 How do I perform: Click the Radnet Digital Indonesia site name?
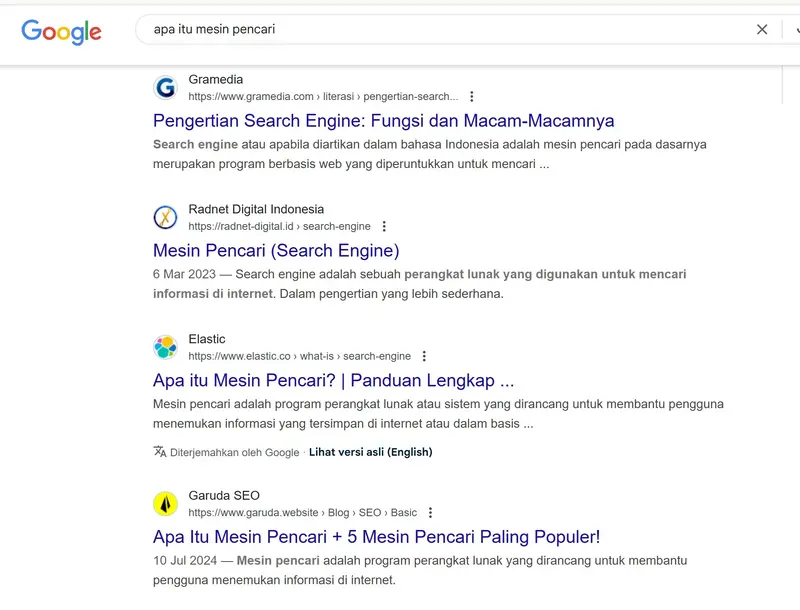point(256,209)
